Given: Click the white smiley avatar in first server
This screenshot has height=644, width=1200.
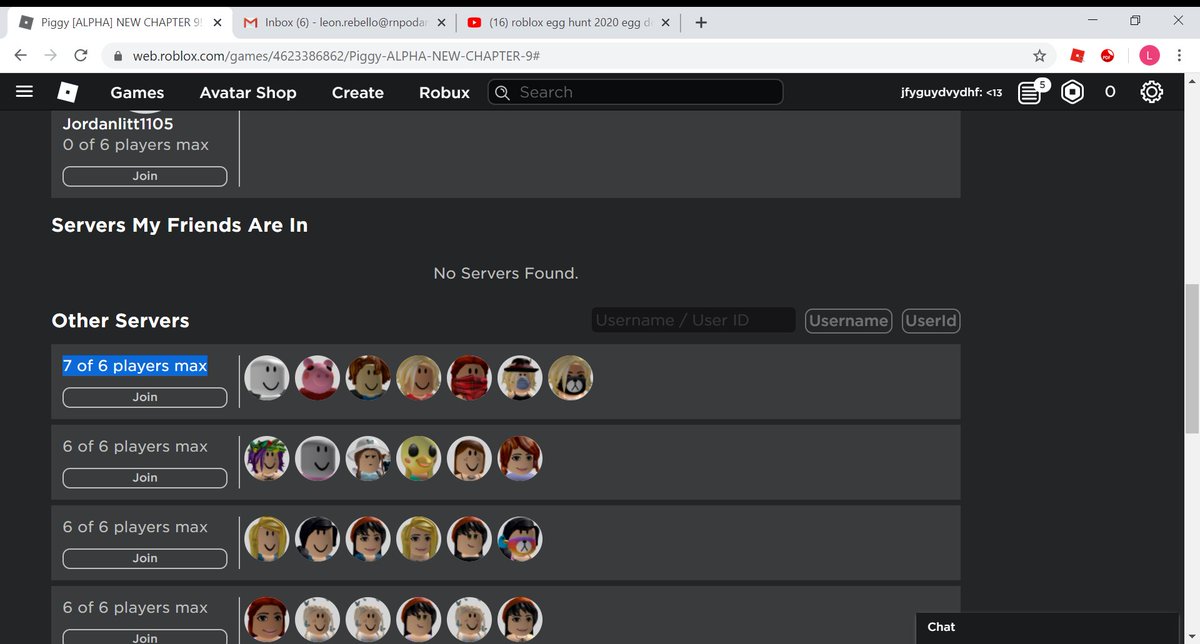Looking at the screenshot, I should point(267,377).
